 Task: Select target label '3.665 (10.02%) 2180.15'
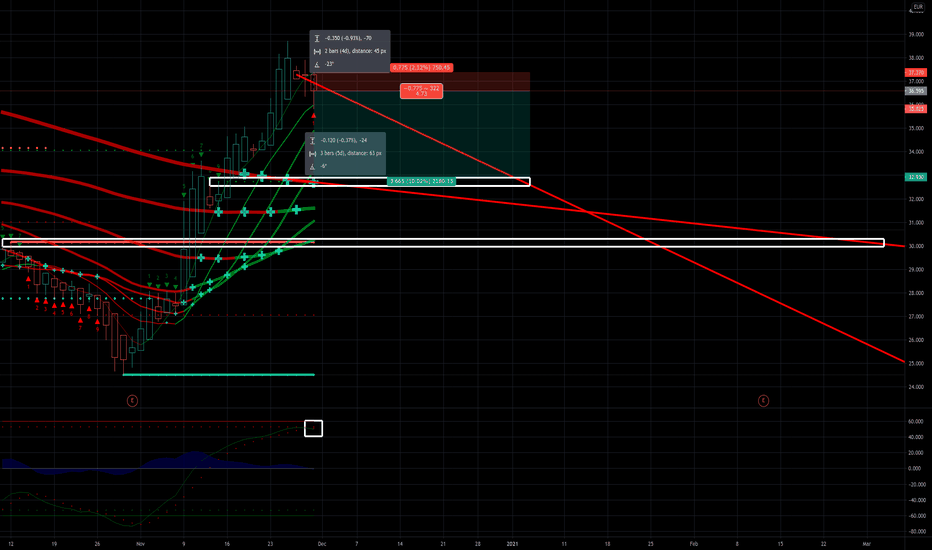[x=421, y=181]
